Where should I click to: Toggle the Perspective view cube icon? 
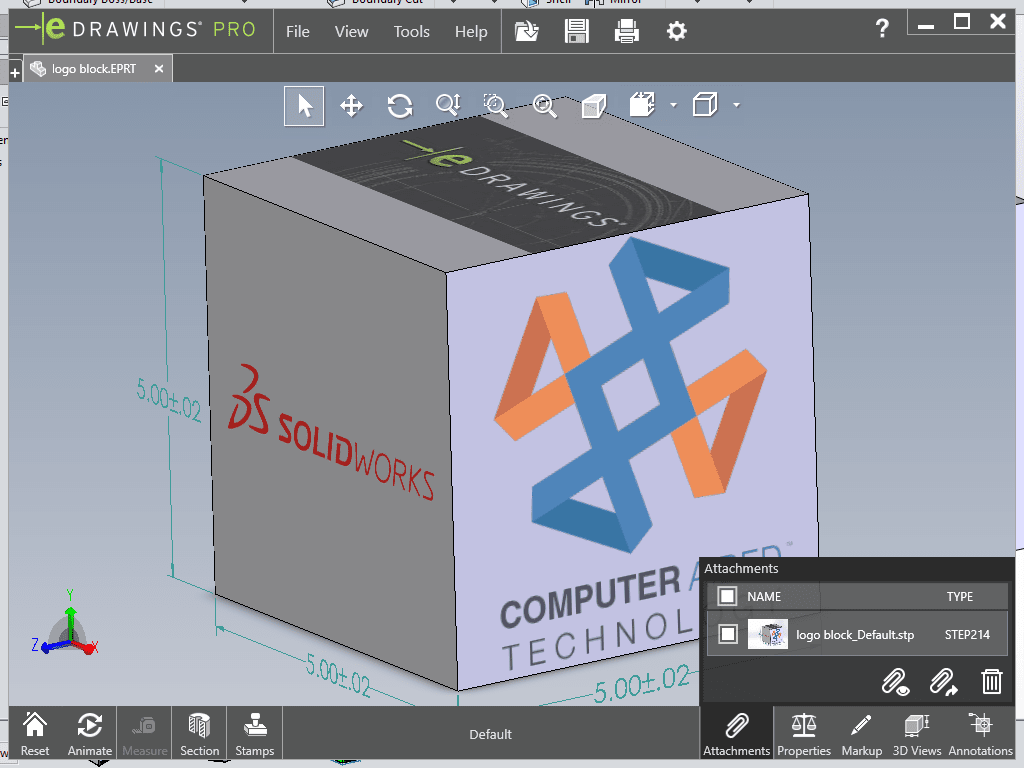593,106
